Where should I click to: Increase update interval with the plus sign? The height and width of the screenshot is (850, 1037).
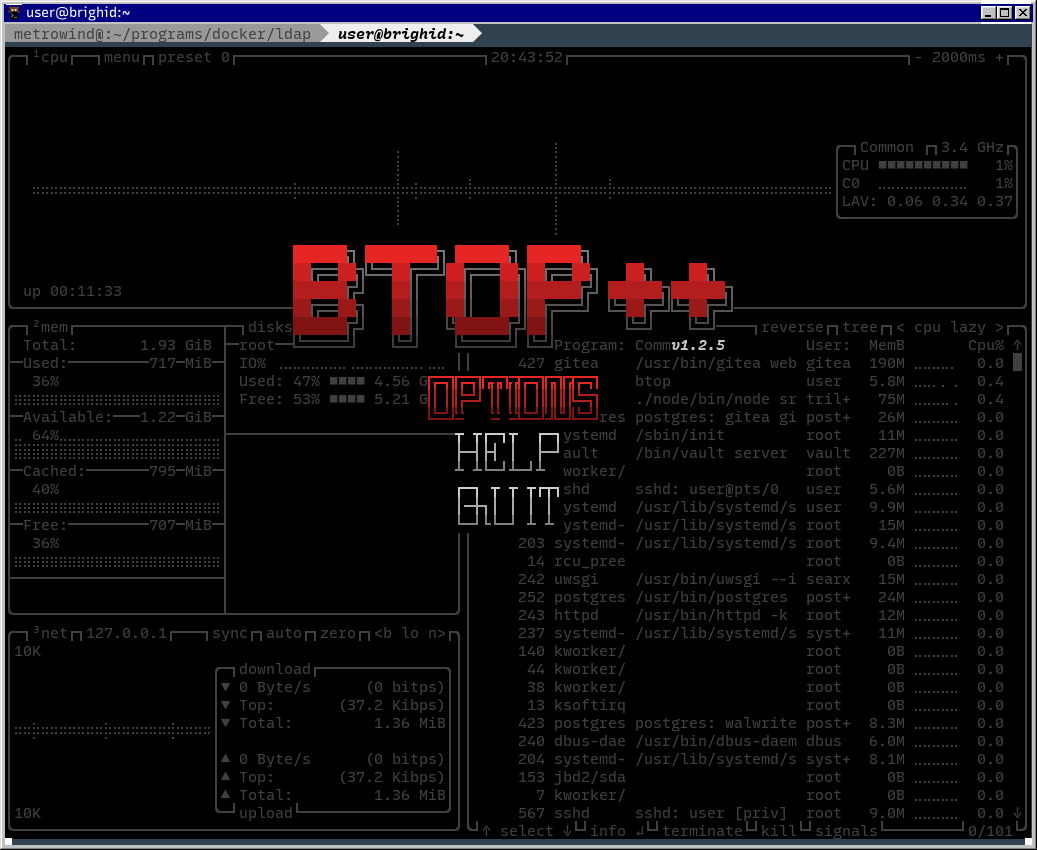point(999,57)
